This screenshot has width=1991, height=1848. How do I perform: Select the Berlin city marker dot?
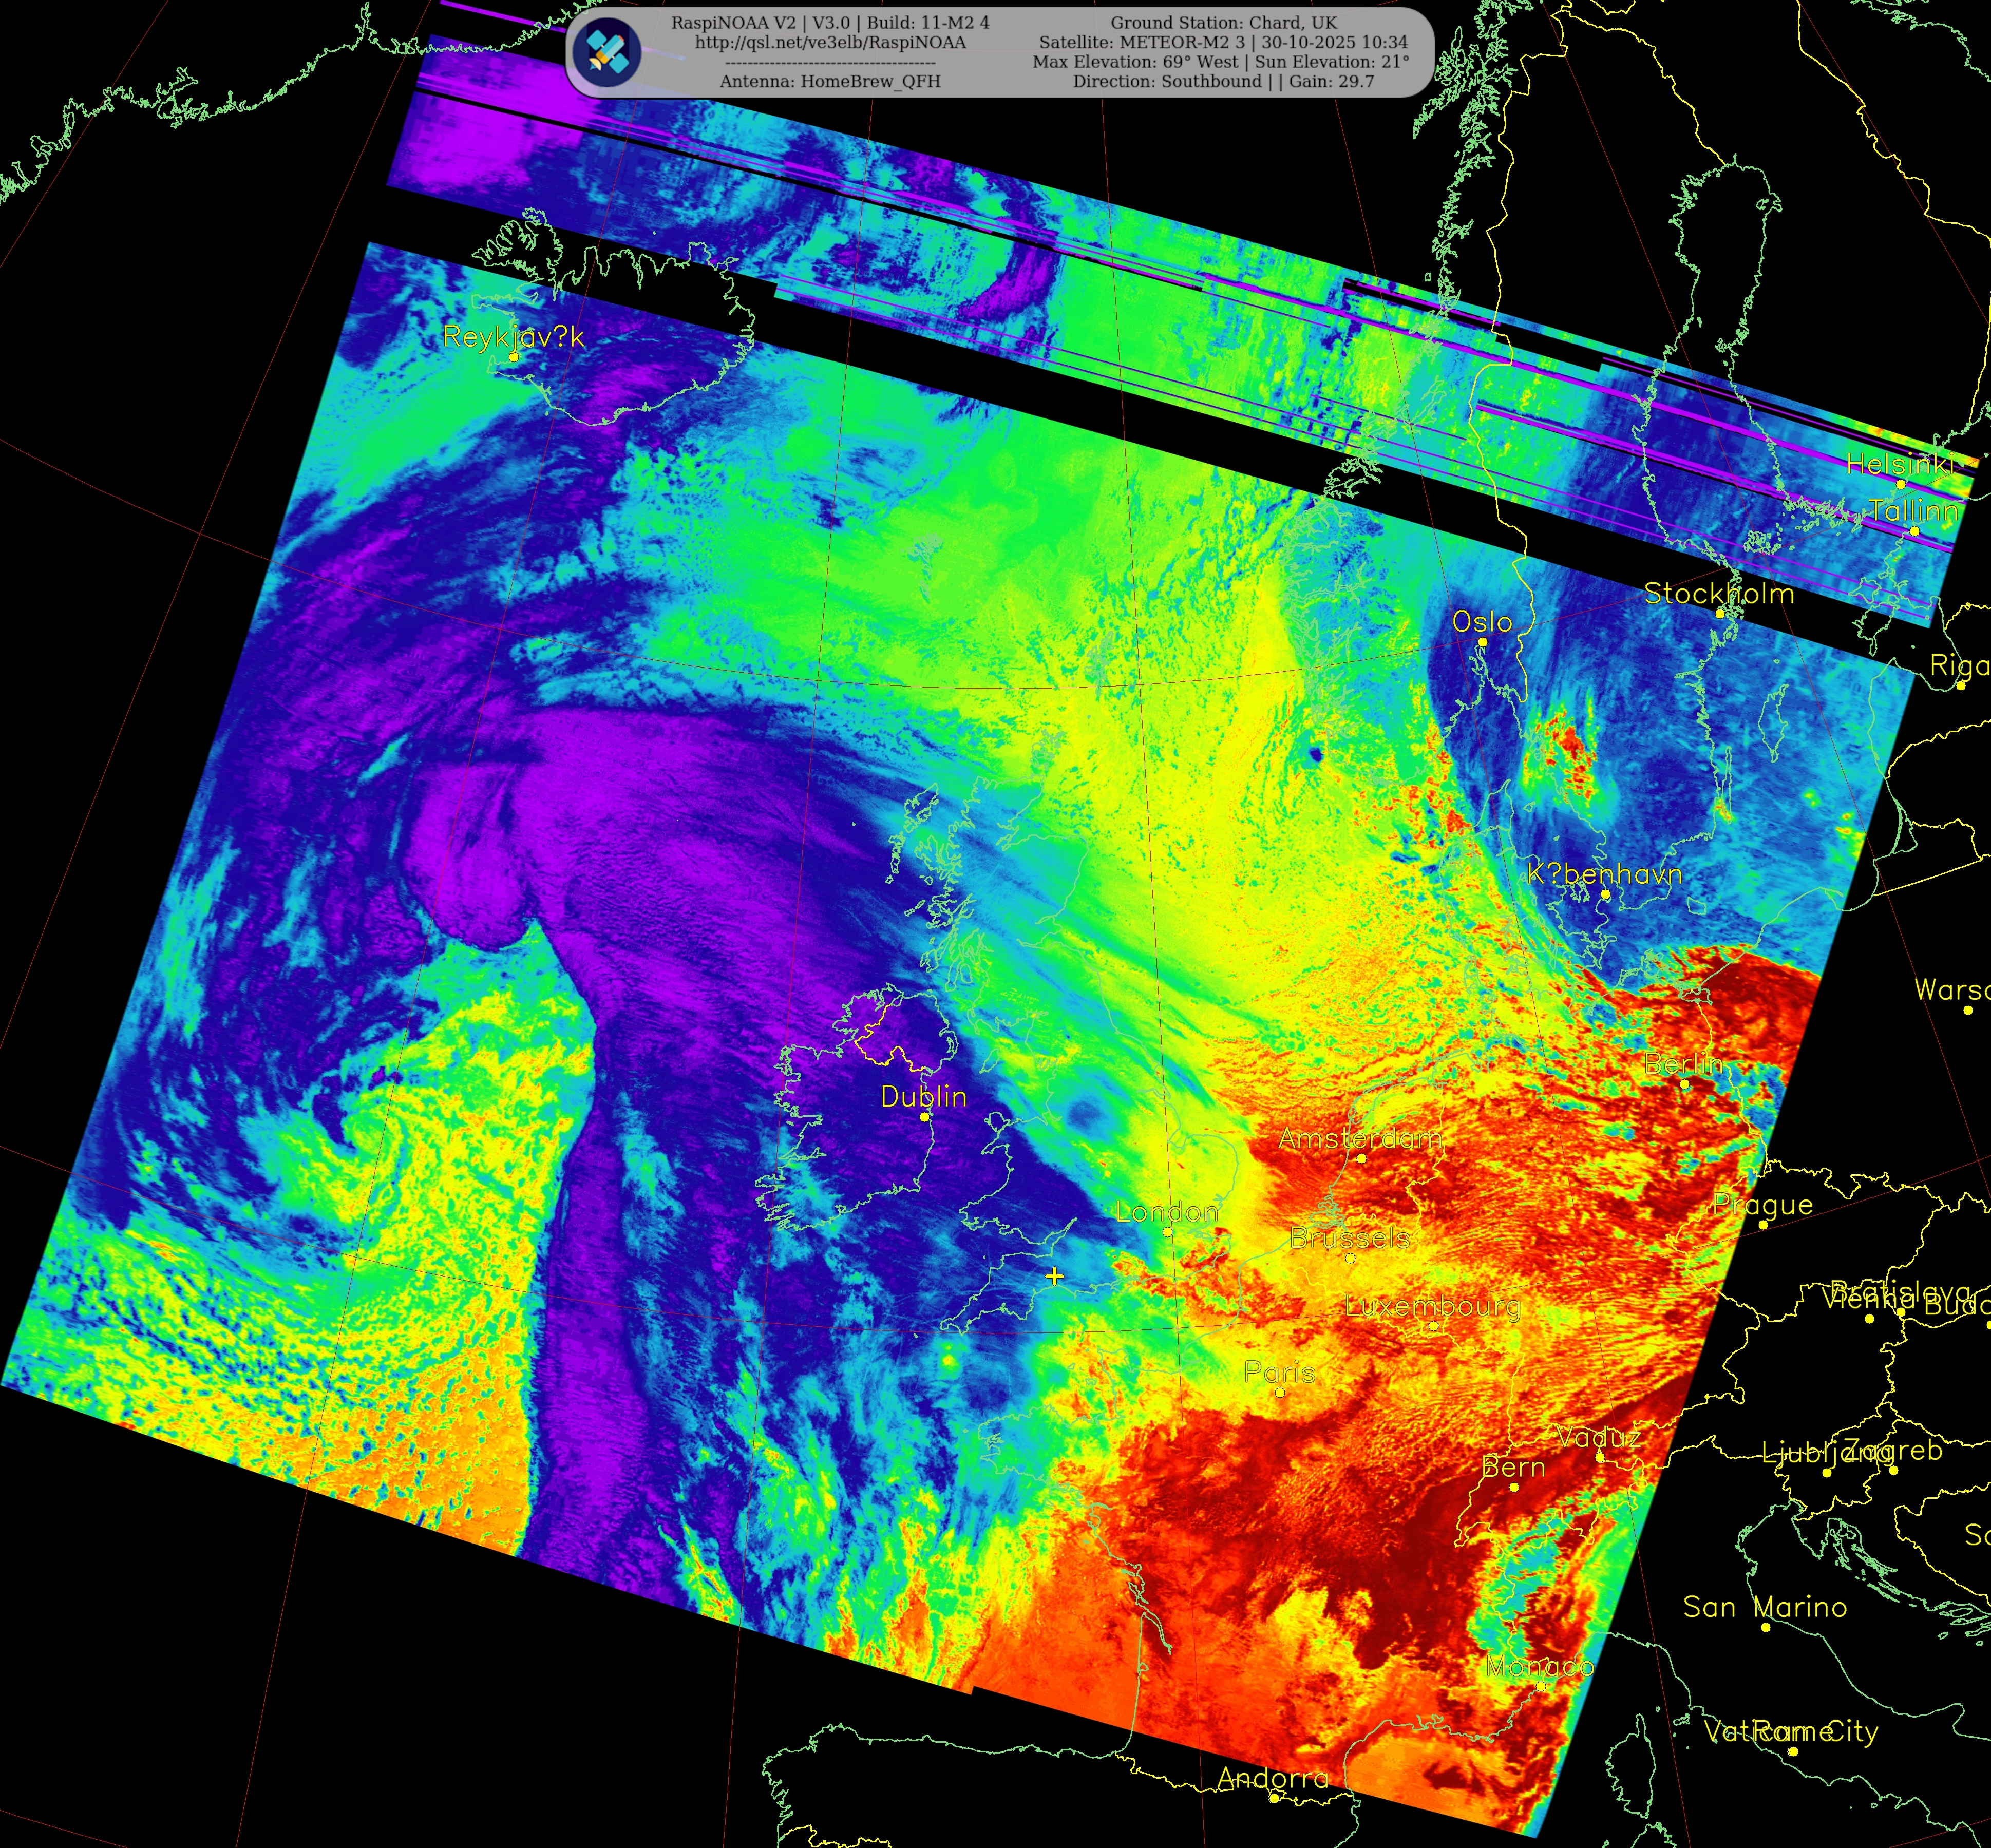1684,1084
